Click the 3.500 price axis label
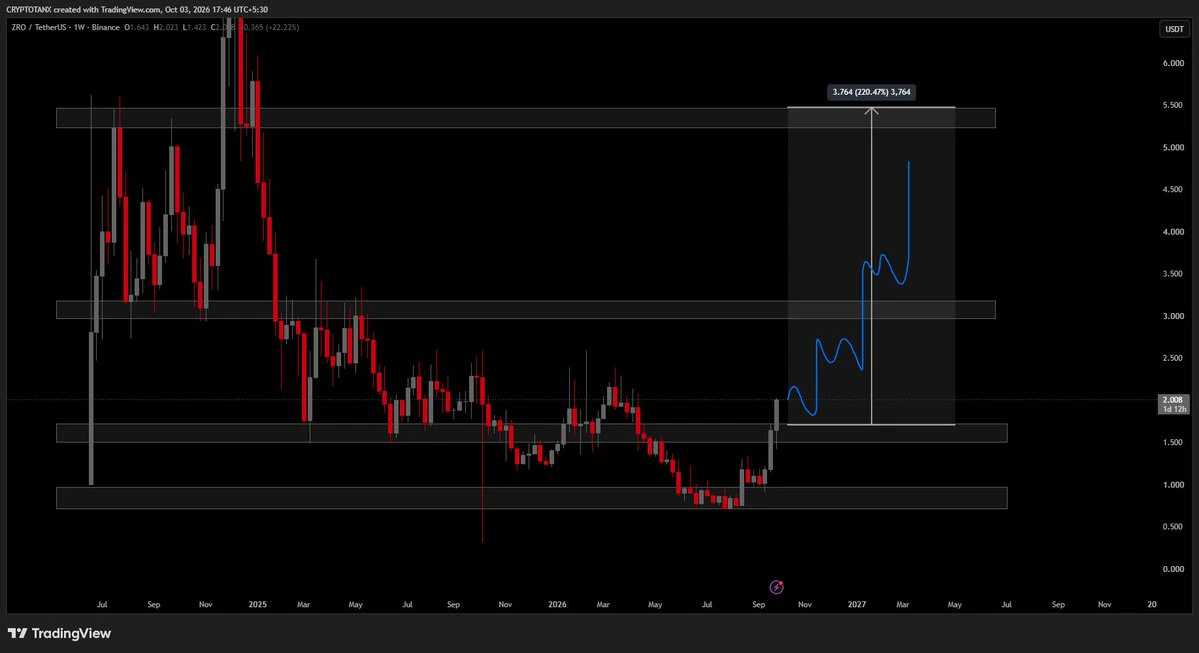The width and height of the screenshot is (1199, 653). coord(1173,274)
